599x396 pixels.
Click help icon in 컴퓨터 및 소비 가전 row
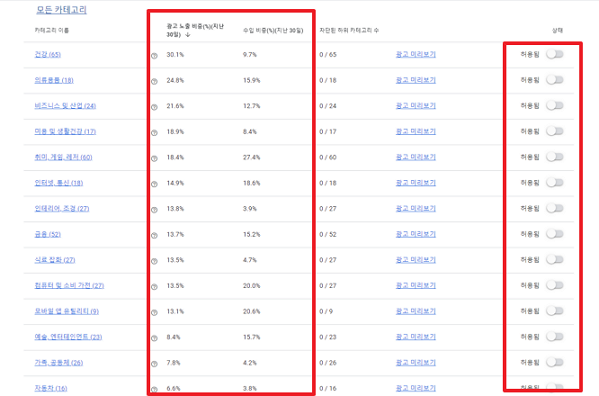point(154,287)
